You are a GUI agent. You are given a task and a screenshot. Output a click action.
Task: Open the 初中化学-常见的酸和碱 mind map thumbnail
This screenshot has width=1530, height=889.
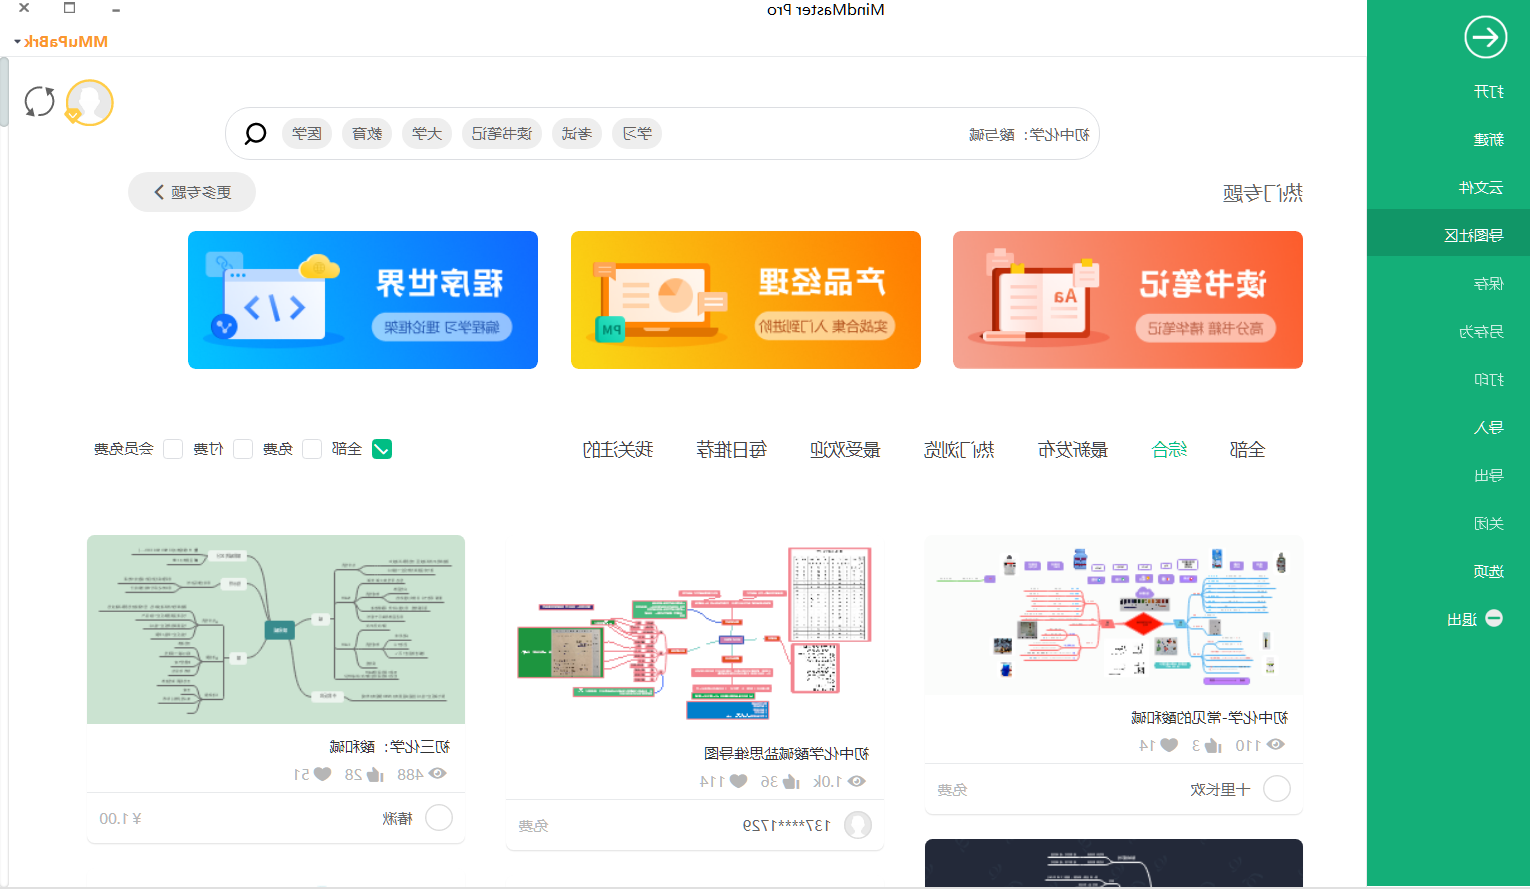pyautogui.click(x=1114, y=615)
